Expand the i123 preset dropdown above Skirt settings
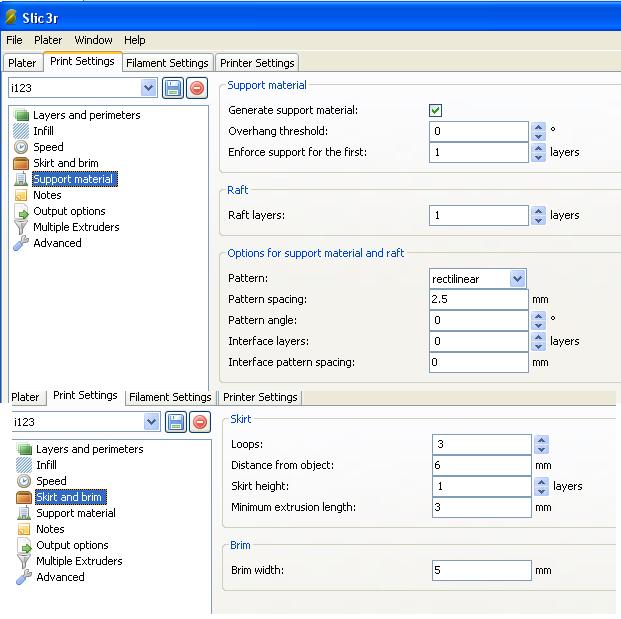This screenshot has height=619, width=621. click(150, 422)
